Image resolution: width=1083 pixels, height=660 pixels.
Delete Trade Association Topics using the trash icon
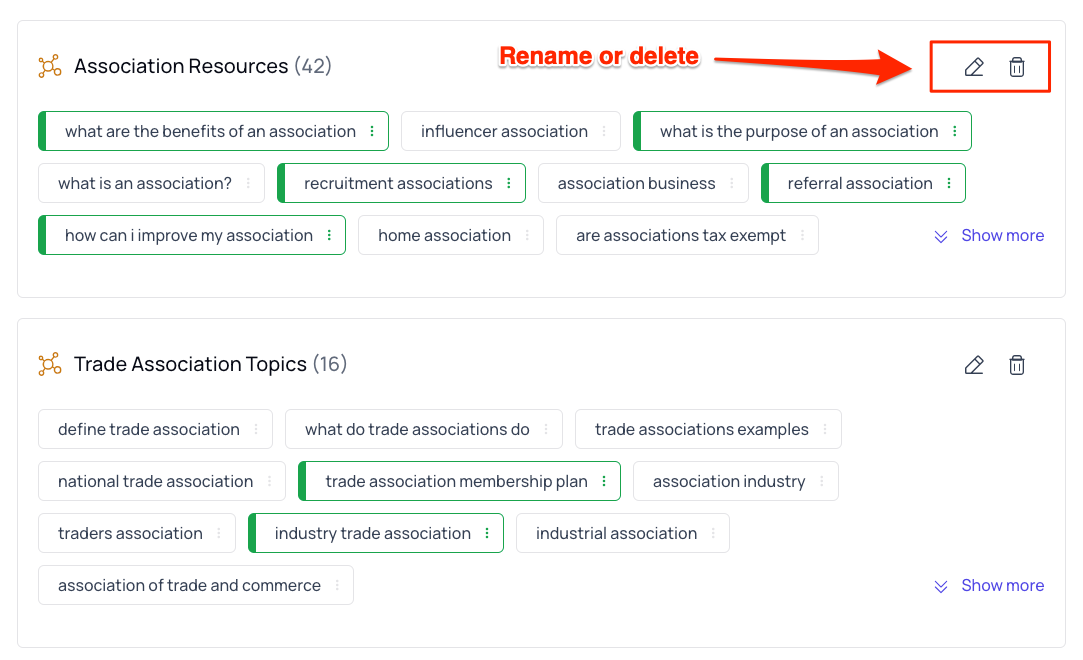pos(1017,364)
